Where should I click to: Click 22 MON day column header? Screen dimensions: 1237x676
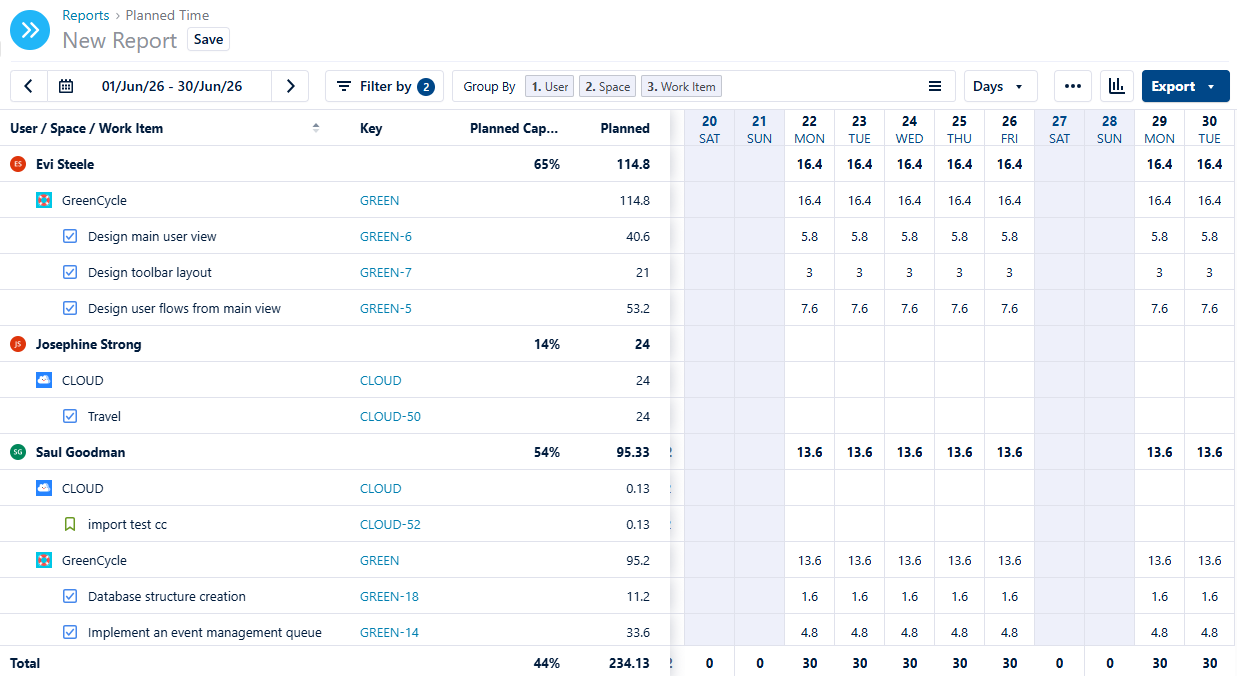pyautogui.click(x=809, y=128)
